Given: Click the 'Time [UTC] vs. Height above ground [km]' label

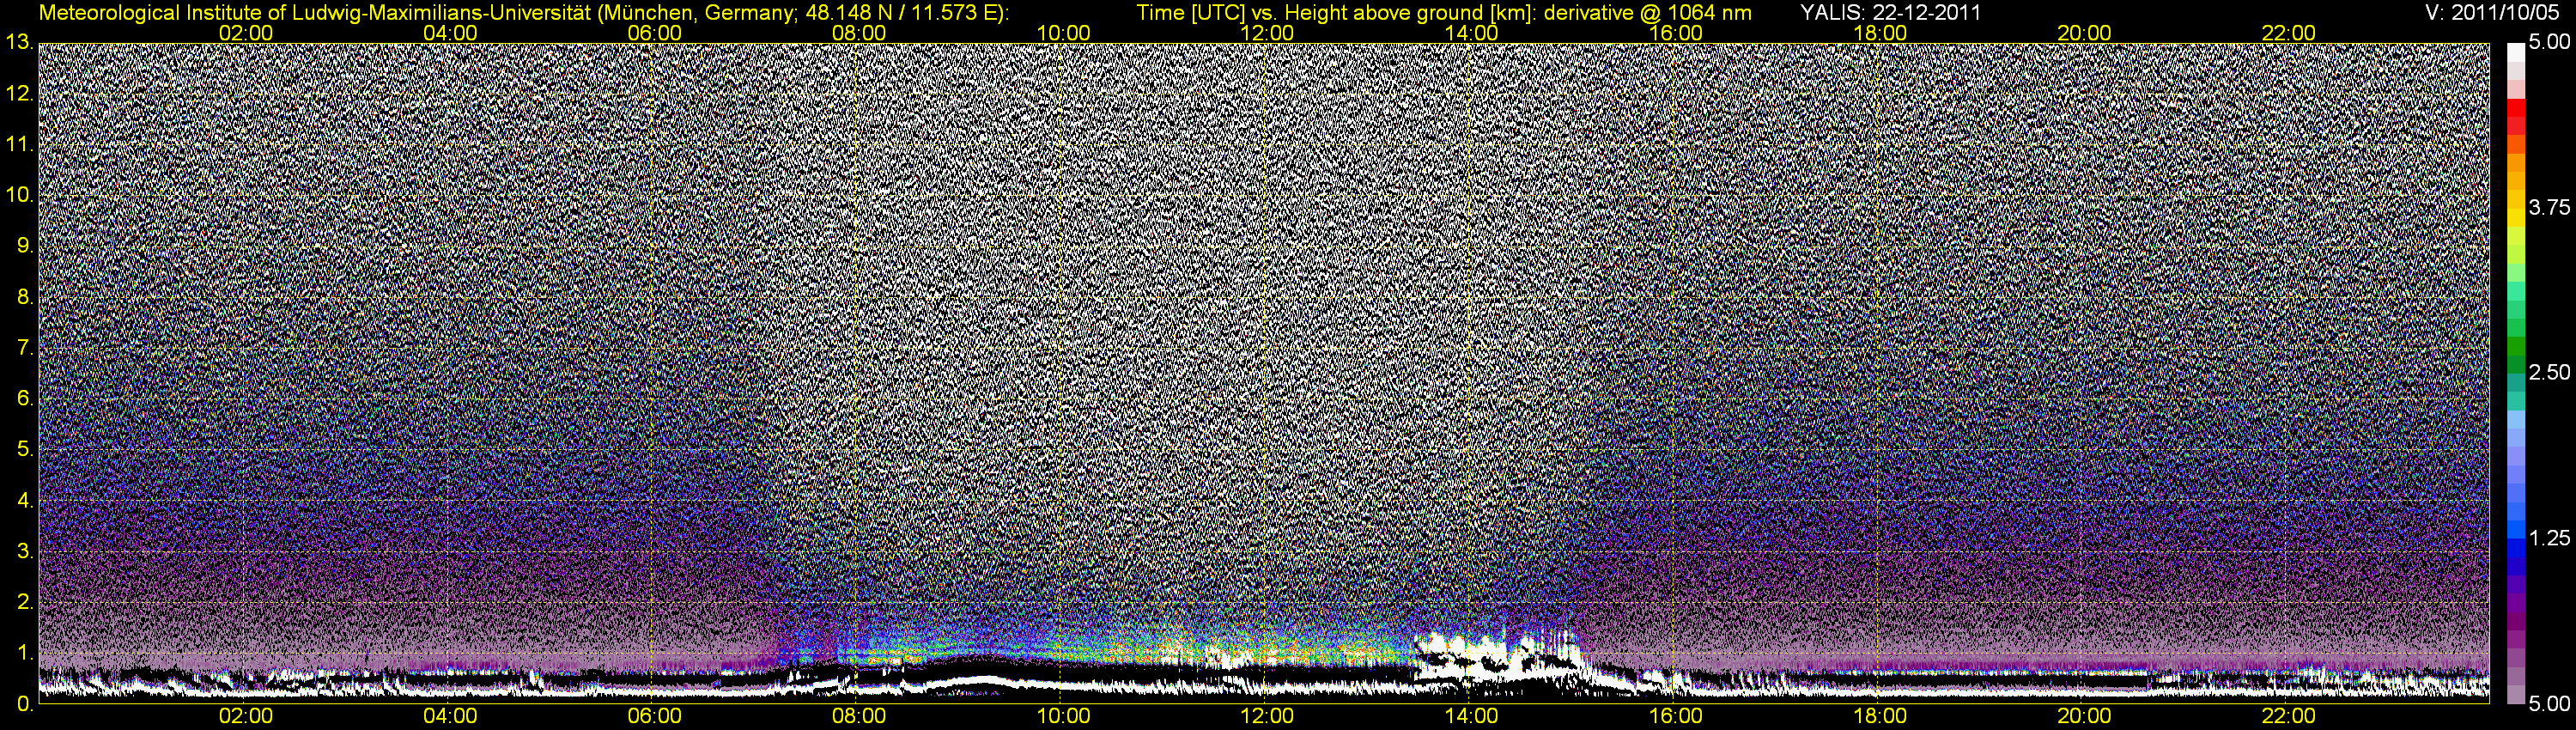Looking at the screenshot, I should pos(1337,12).
